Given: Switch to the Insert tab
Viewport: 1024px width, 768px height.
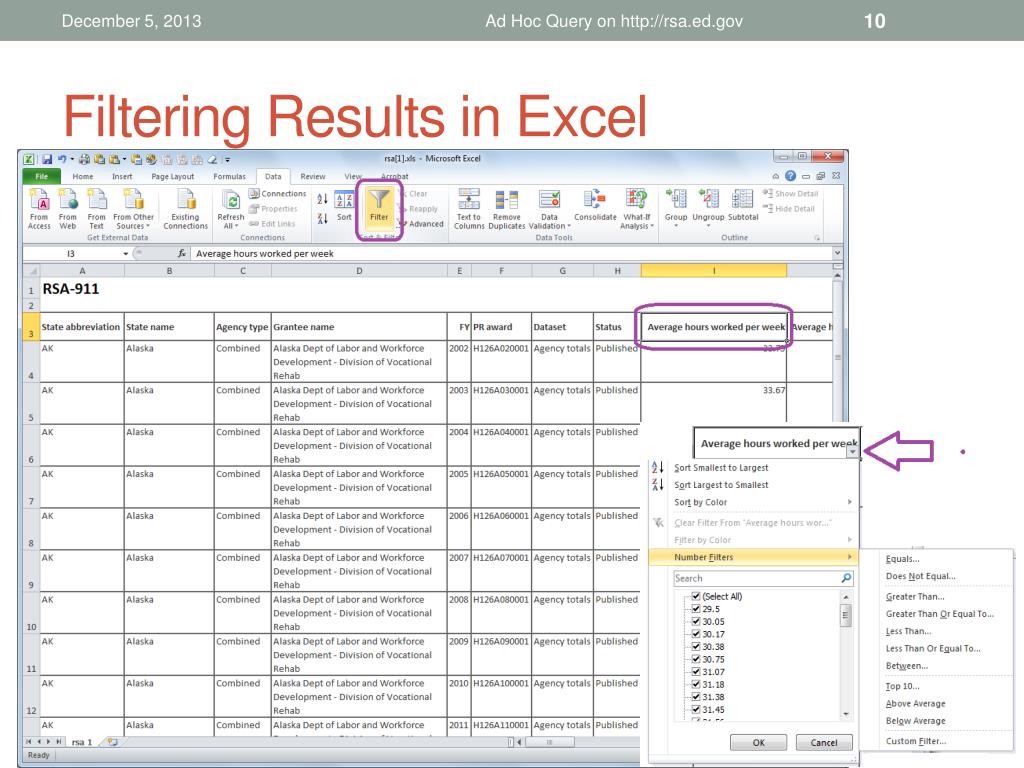Looking at the screenshot, I should click(x=122, y=176).
